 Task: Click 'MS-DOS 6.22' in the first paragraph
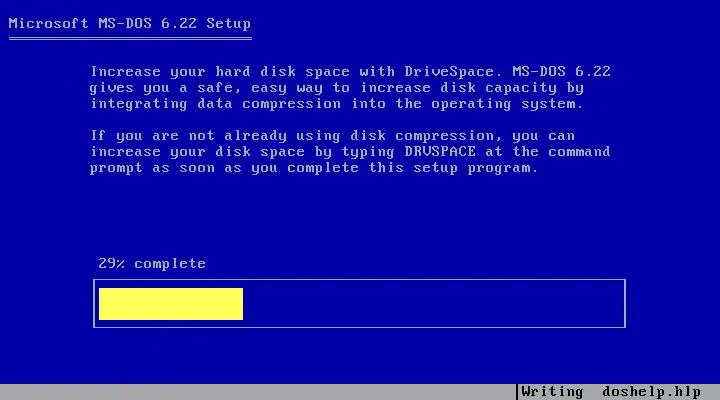pos(562,72)
